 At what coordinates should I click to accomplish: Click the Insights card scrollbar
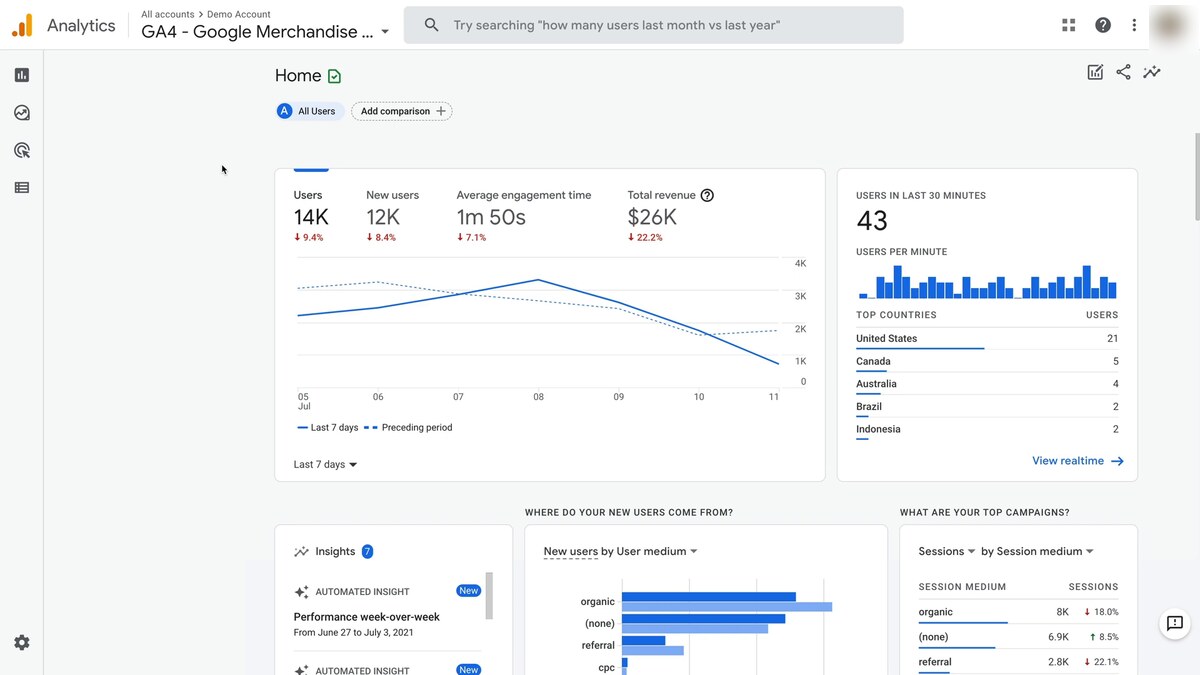(489, 596)
